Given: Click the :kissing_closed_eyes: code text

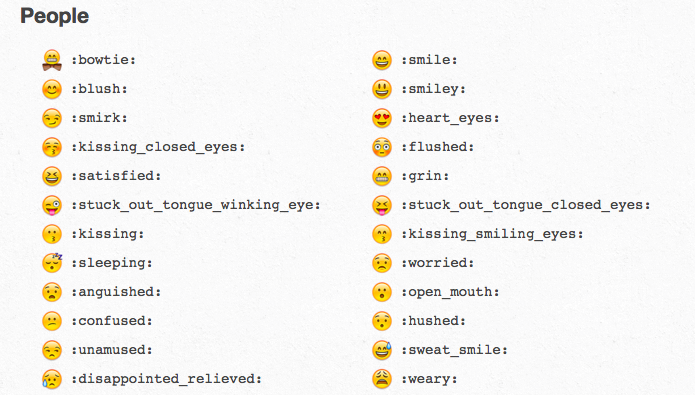Looking at the screenshot, I should point(158,147).
